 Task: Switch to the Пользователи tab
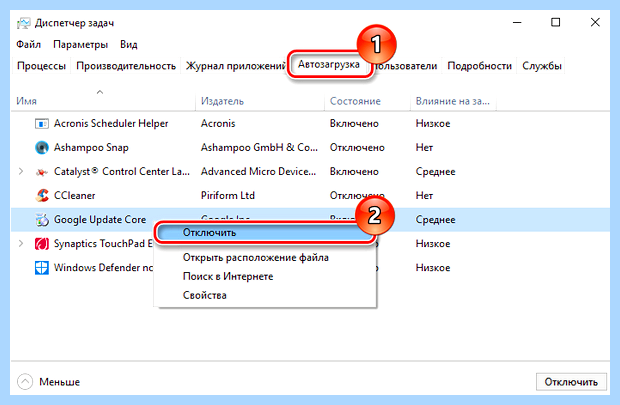click(x=406, y=66)
